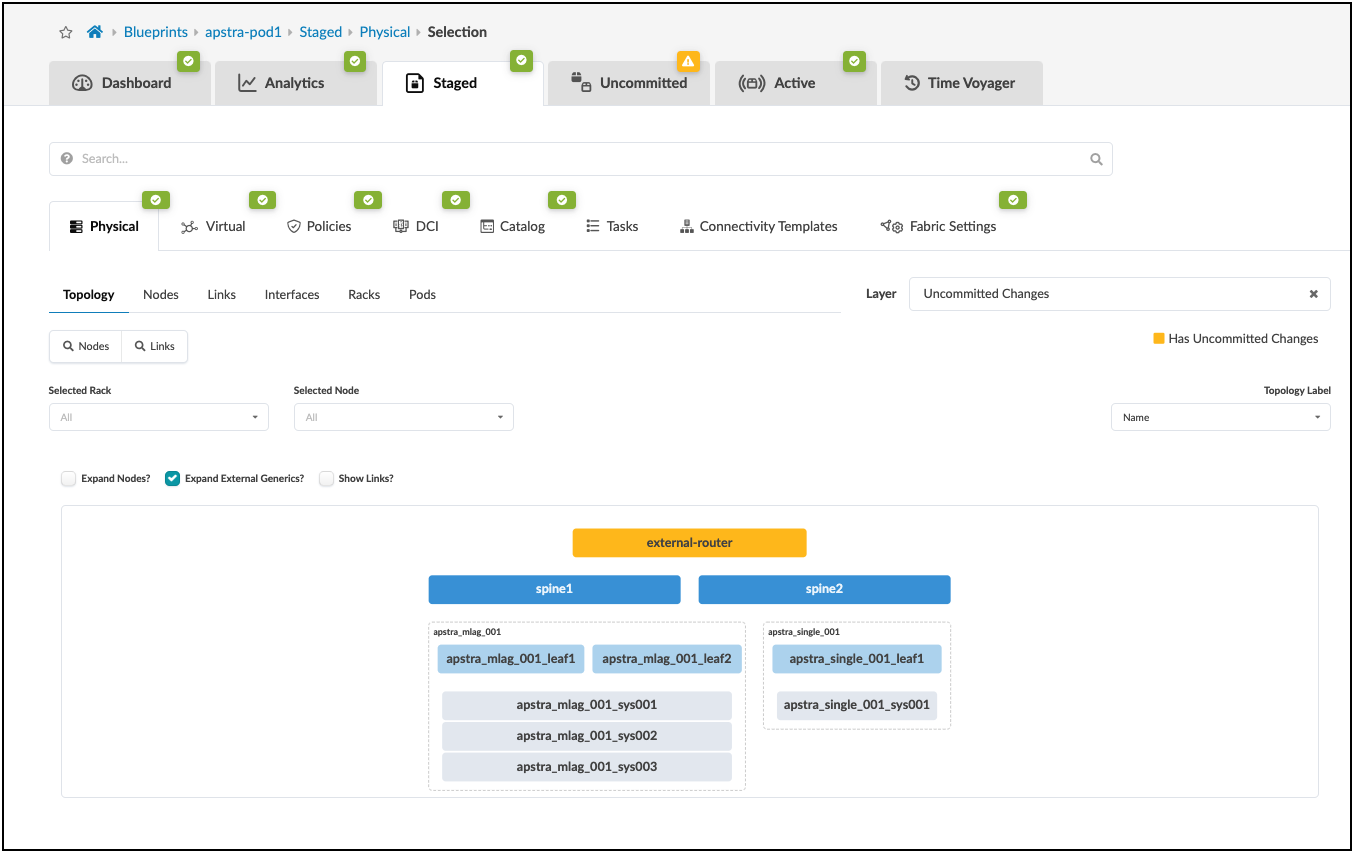Select the spine1 node in topology
Image resolution: width=1354 pixels, height=853 pixels.
click(554, 589)
